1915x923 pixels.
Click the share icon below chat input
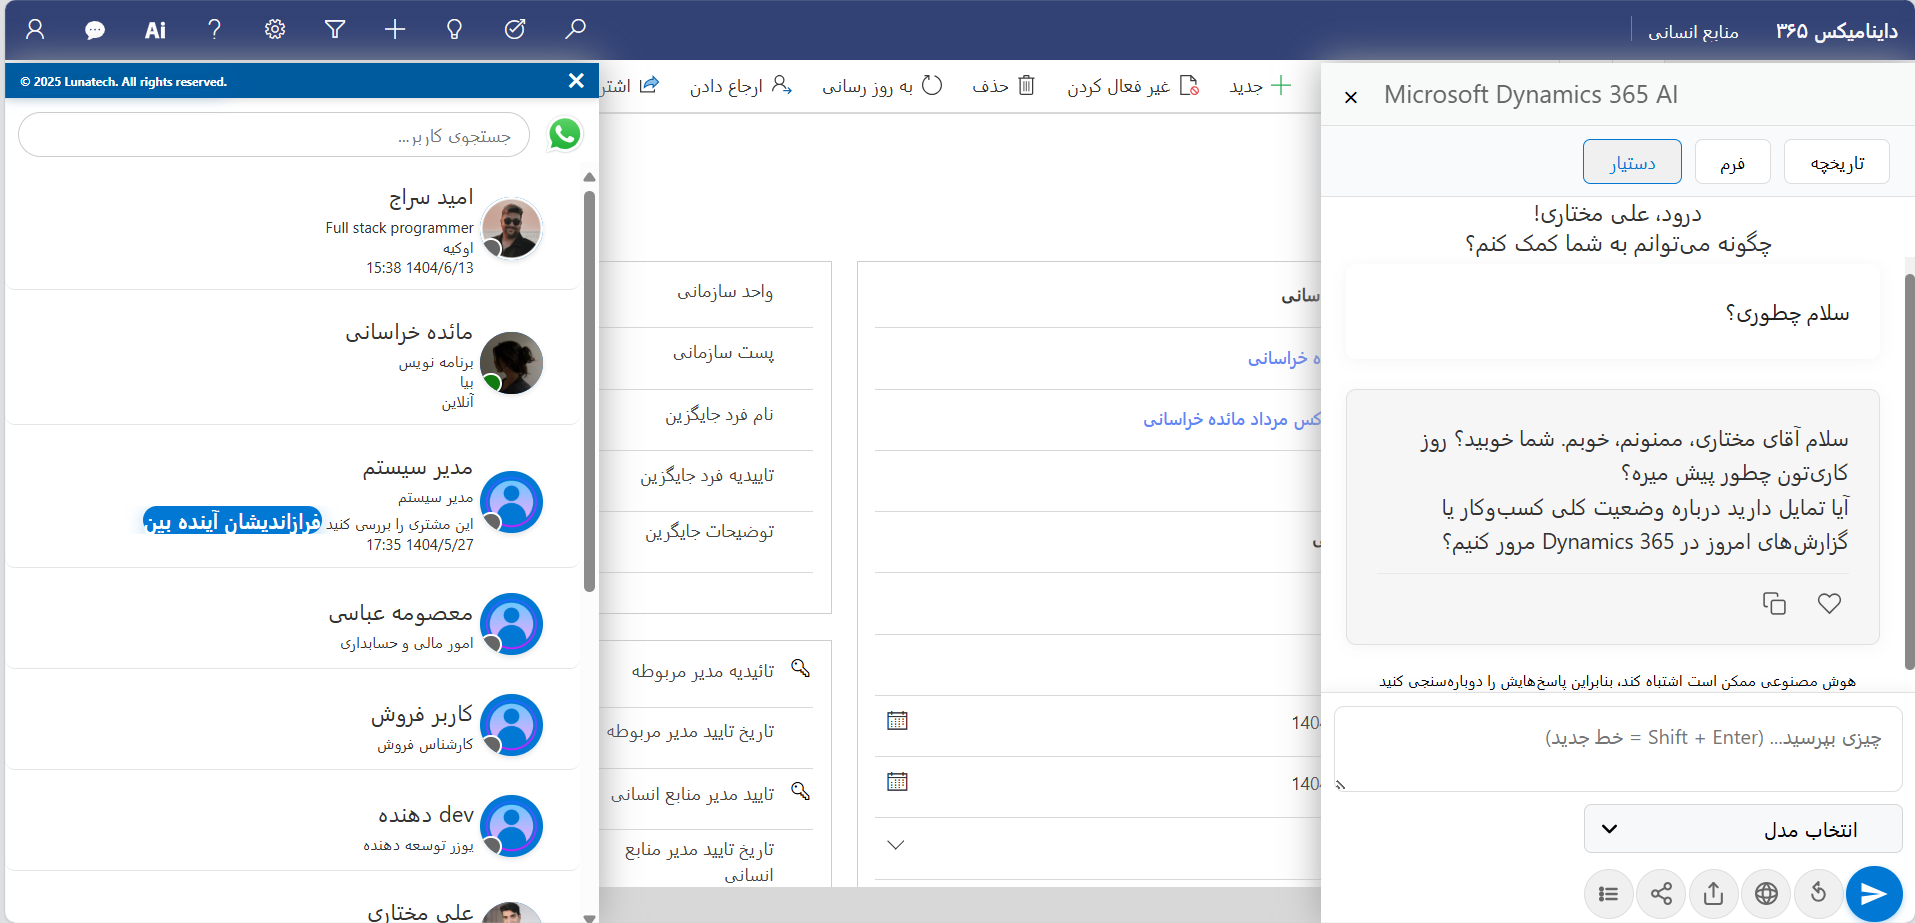click(1661, 893)
